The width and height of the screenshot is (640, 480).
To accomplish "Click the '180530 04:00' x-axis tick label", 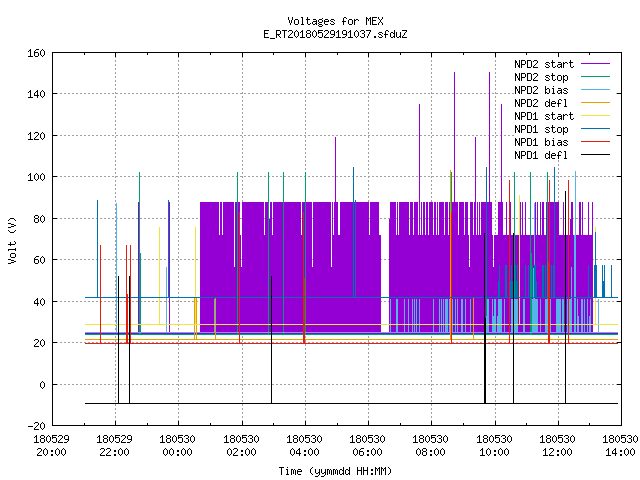I will 304,446.
